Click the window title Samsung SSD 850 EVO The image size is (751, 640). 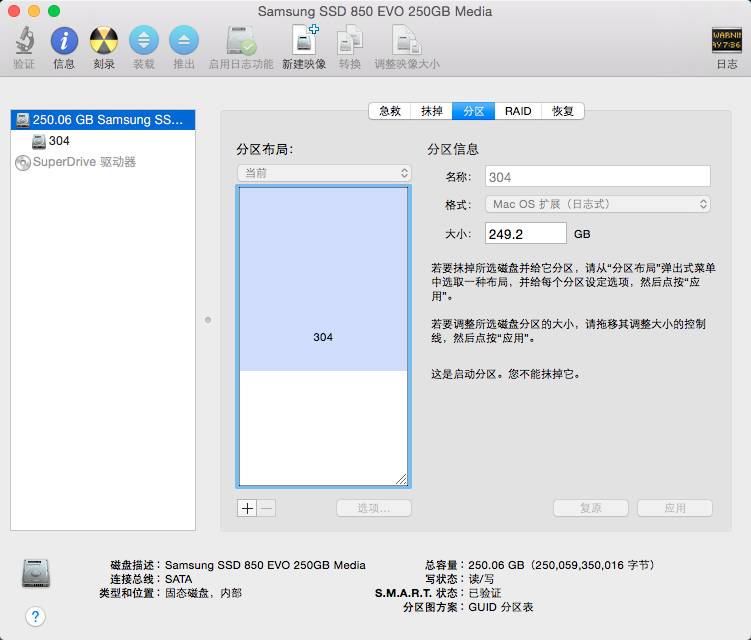[375, 11]
